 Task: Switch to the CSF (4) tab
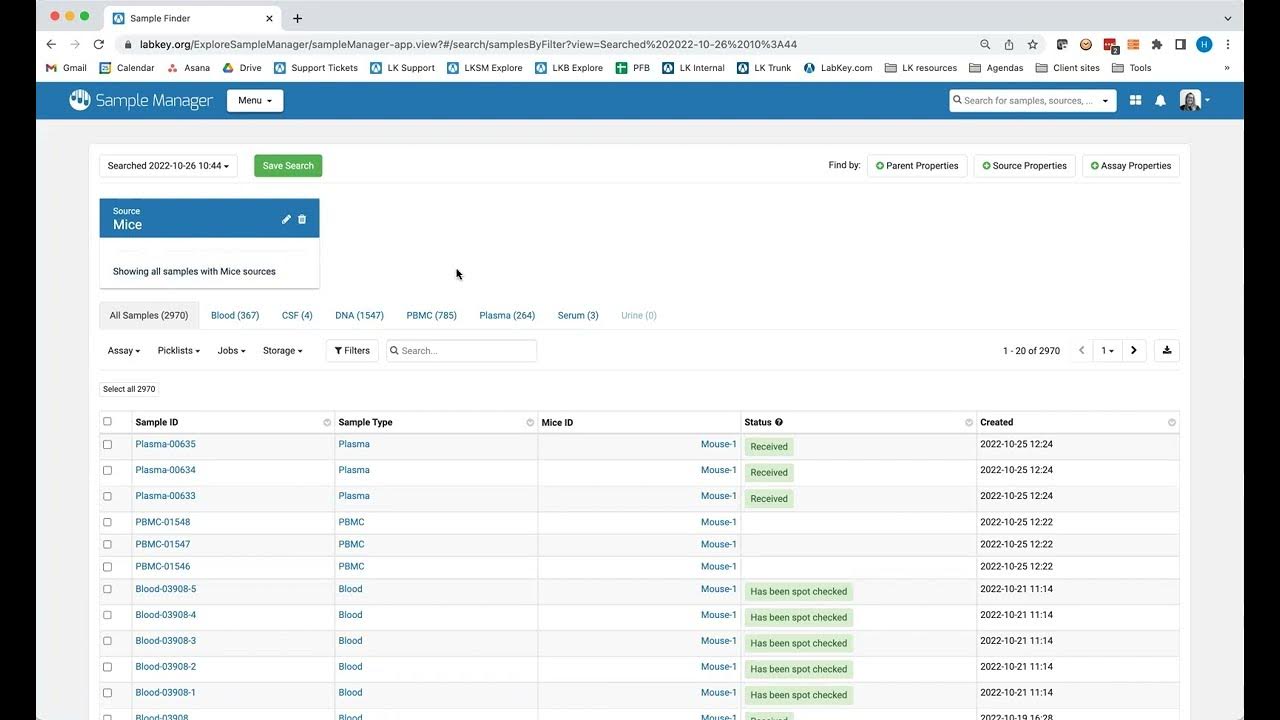tap(297, 315)
